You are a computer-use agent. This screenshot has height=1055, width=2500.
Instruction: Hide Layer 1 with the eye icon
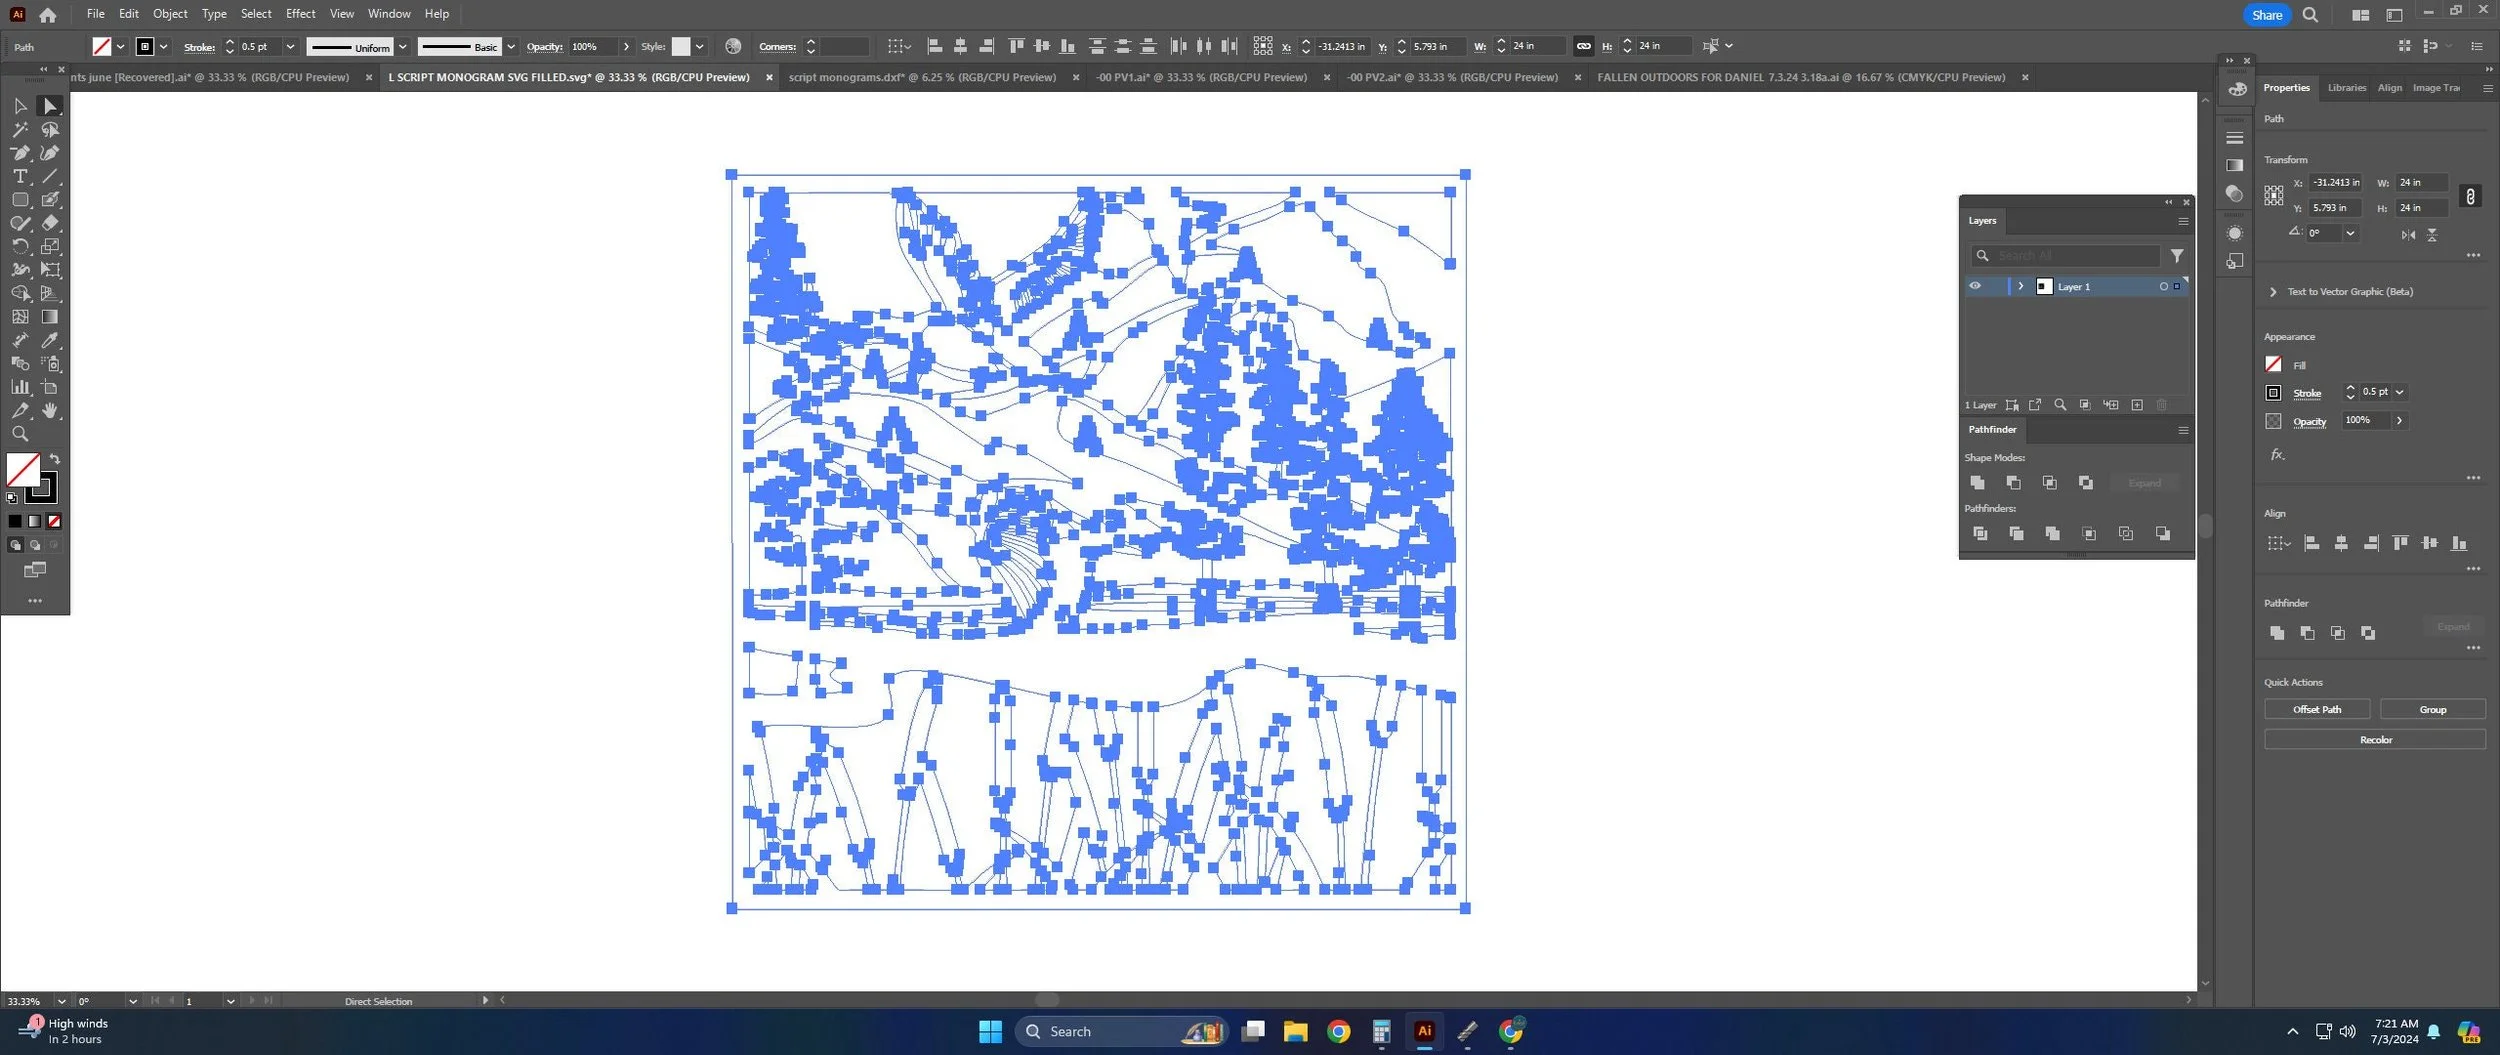pos(1975,286)
